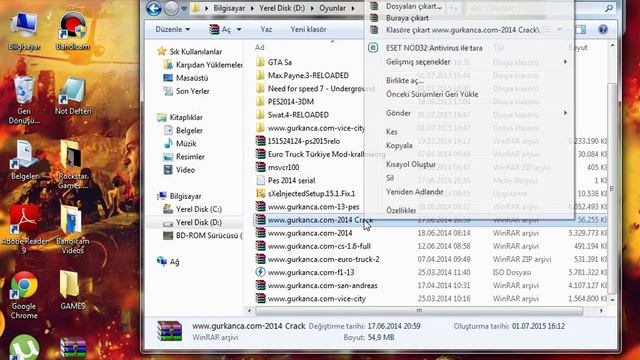The height and width of the screenshot is (360, 640).
Task: Click the Yaz toolbar button
Action: click(266, 29)
